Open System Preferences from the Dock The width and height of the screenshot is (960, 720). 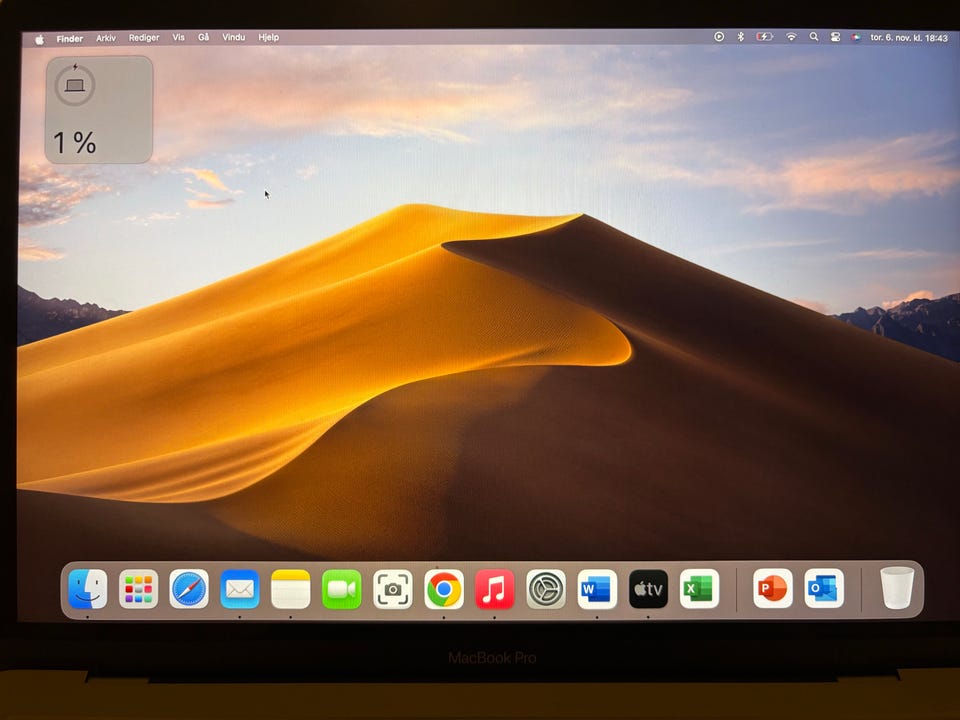pos(546,589)
